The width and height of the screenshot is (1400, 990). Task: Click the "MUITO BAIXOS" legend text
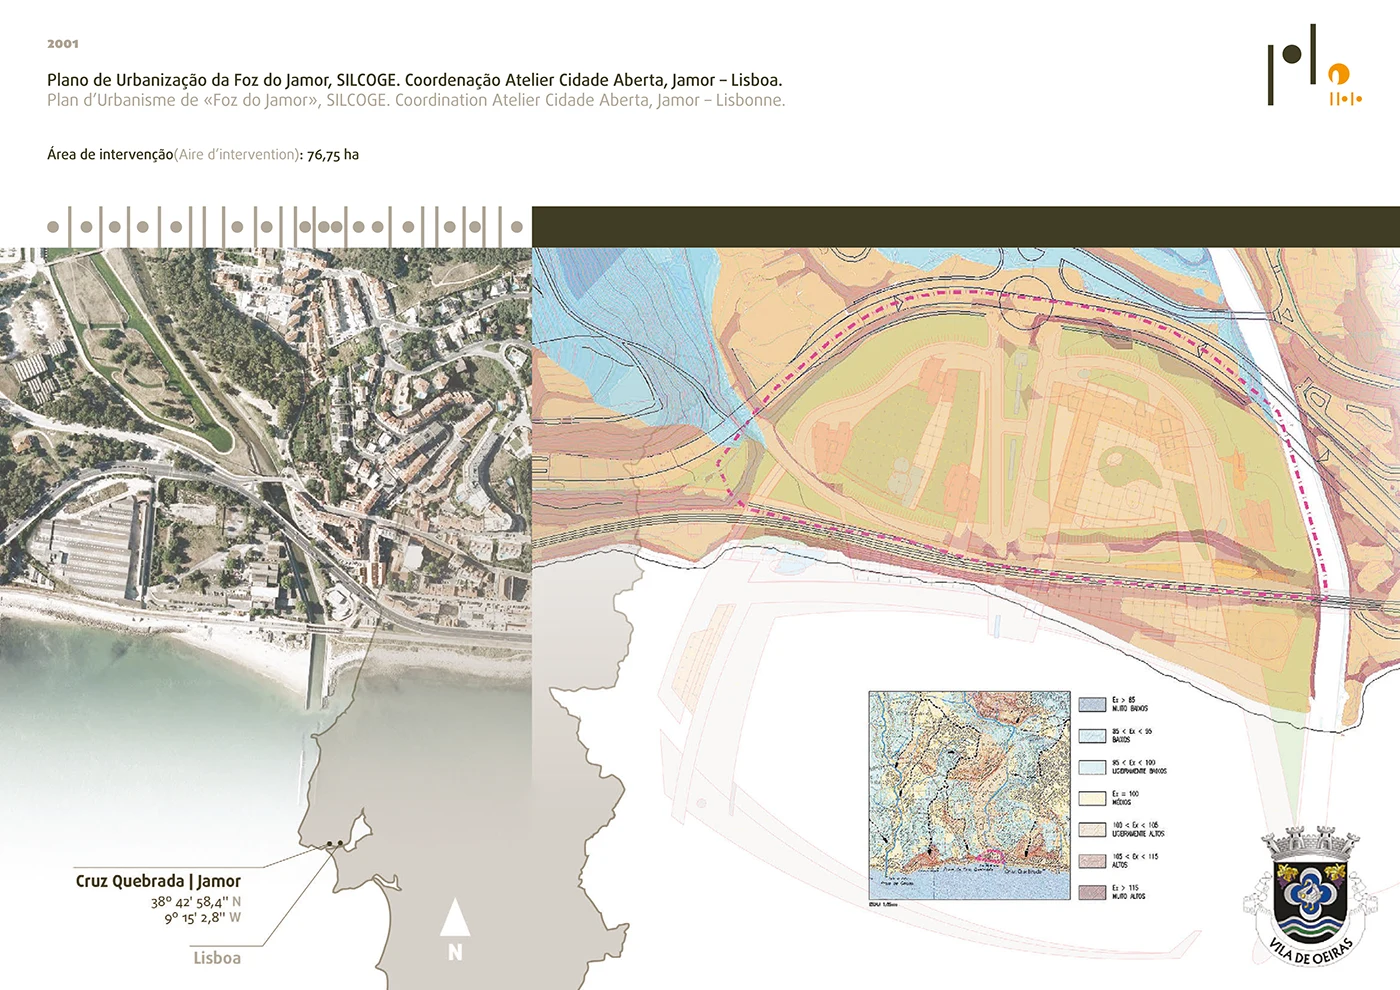(1130, 708)
